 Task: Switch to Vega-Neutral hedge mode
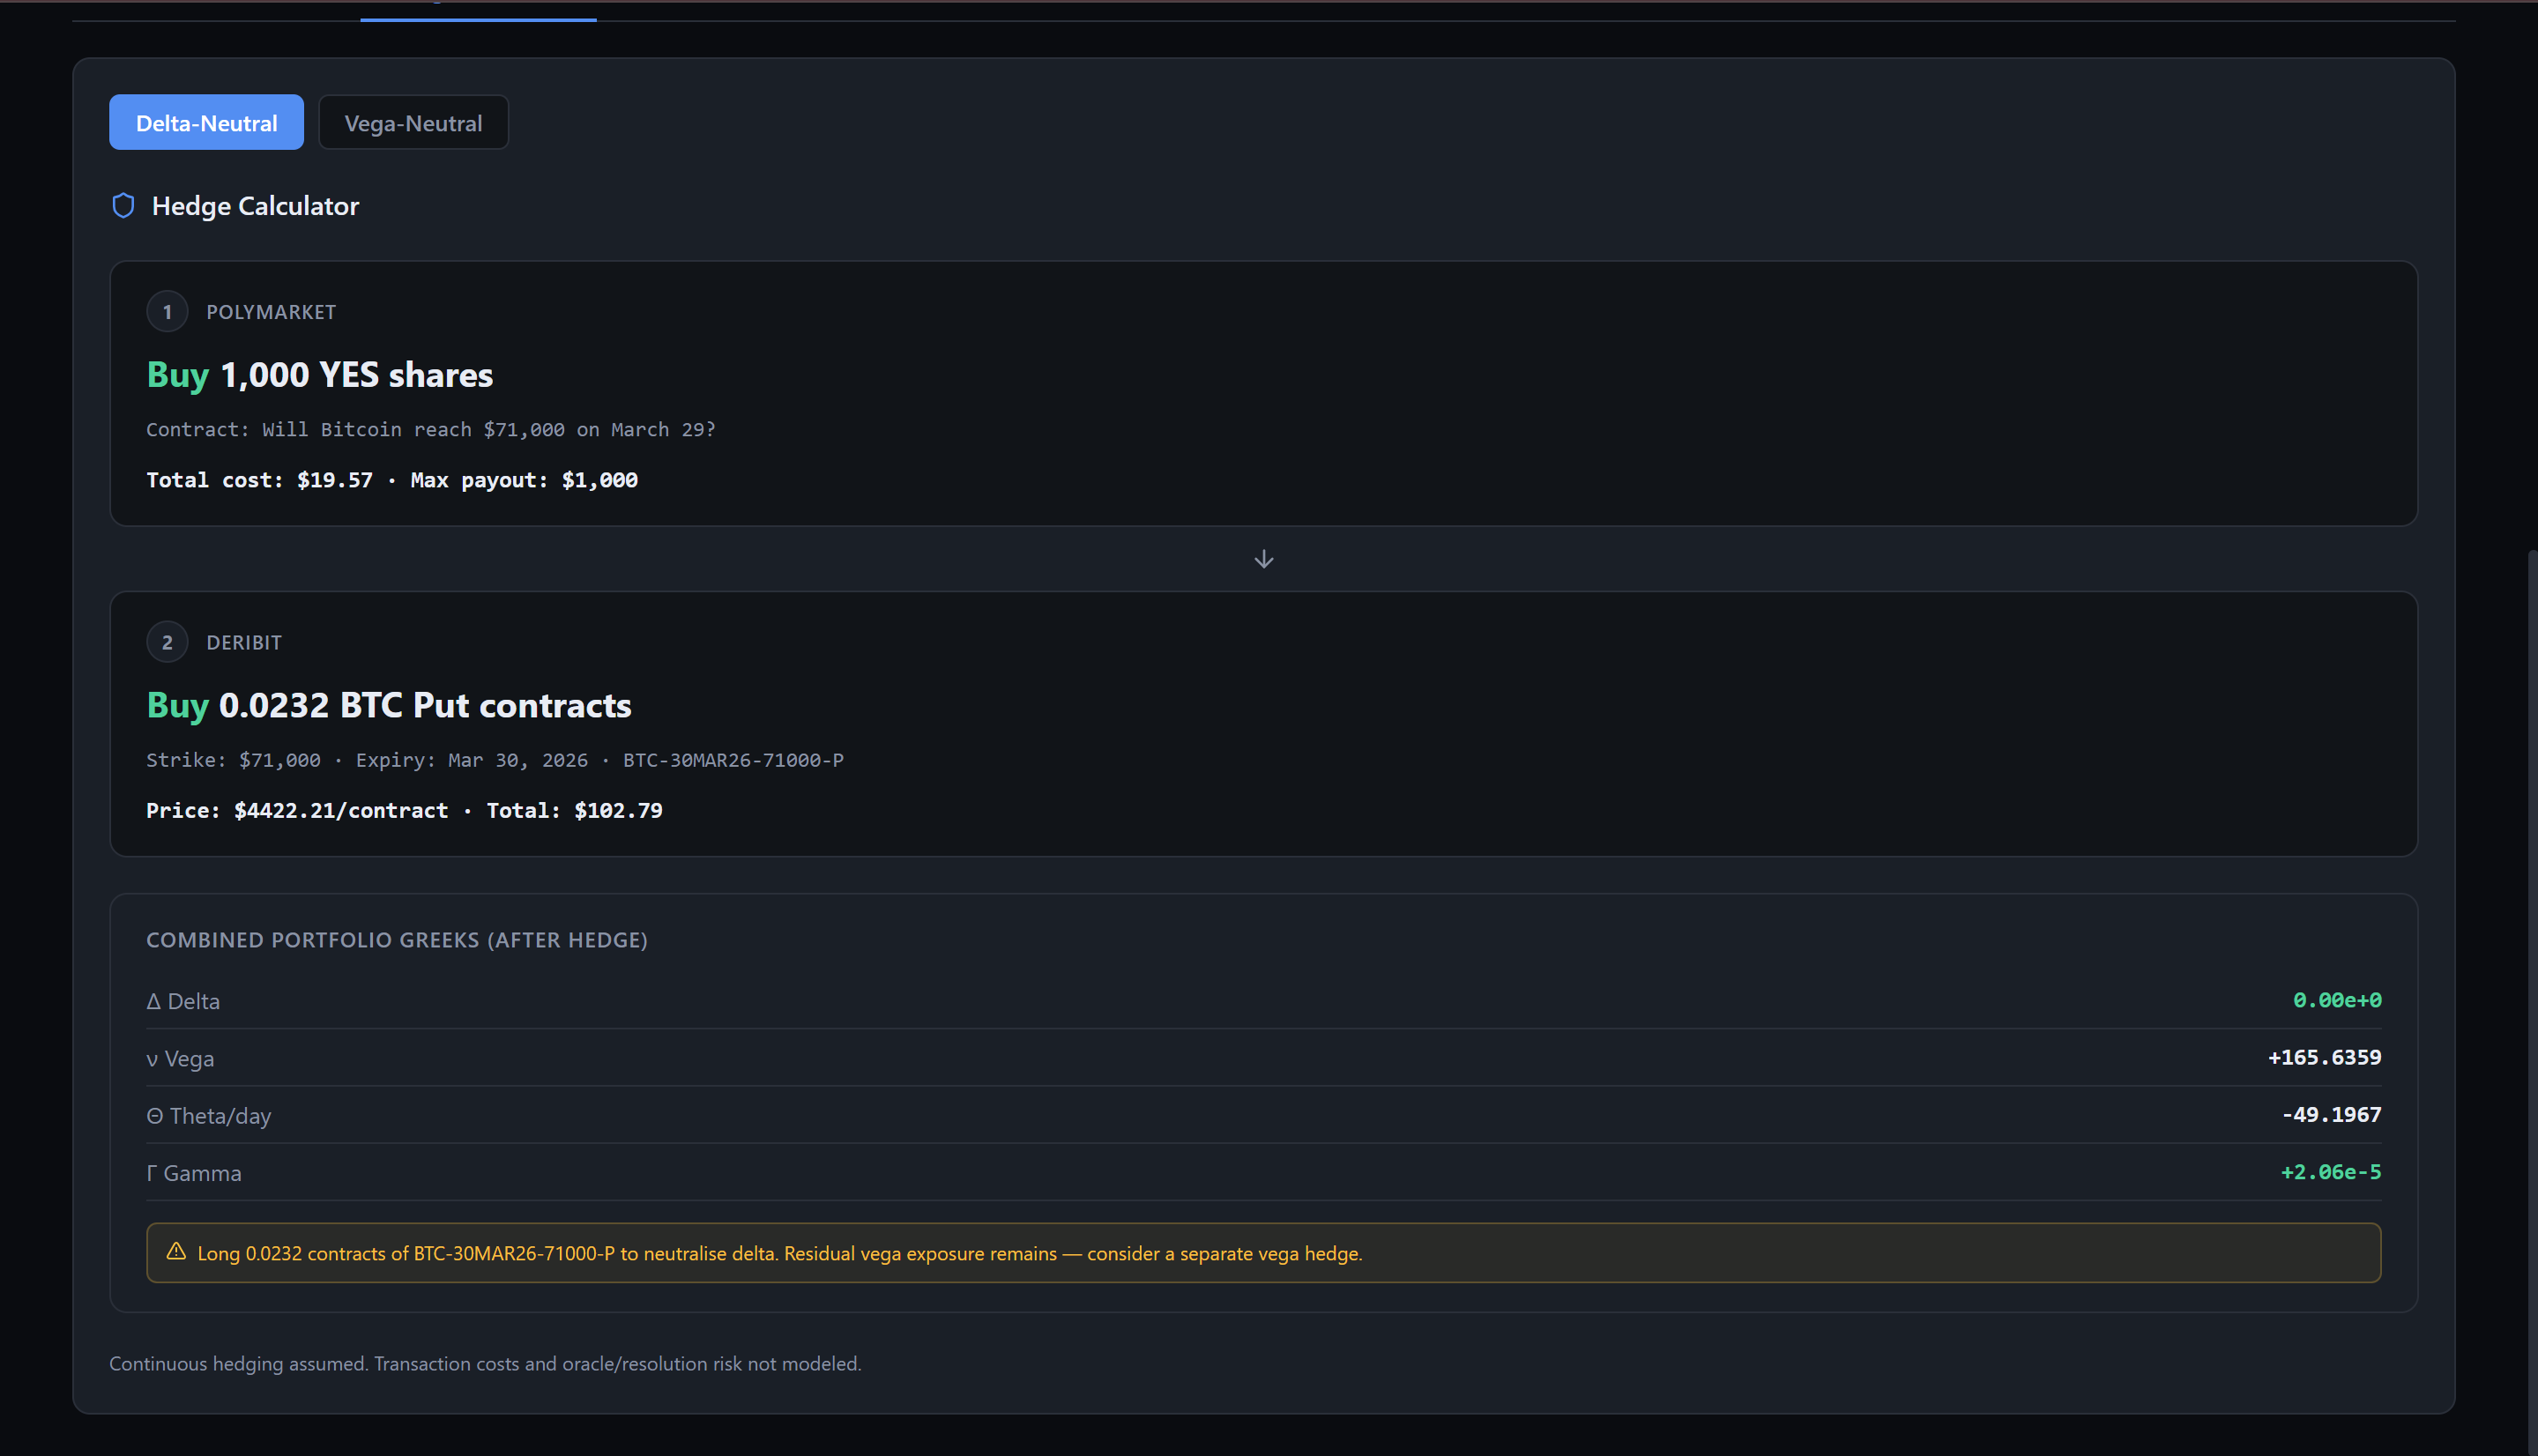[x=413, y=123]
